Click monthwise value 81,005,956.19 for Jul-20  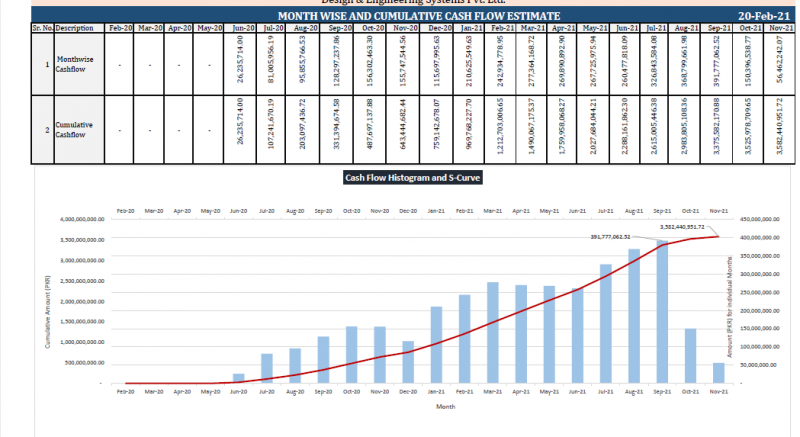click(x=270, y=59)
